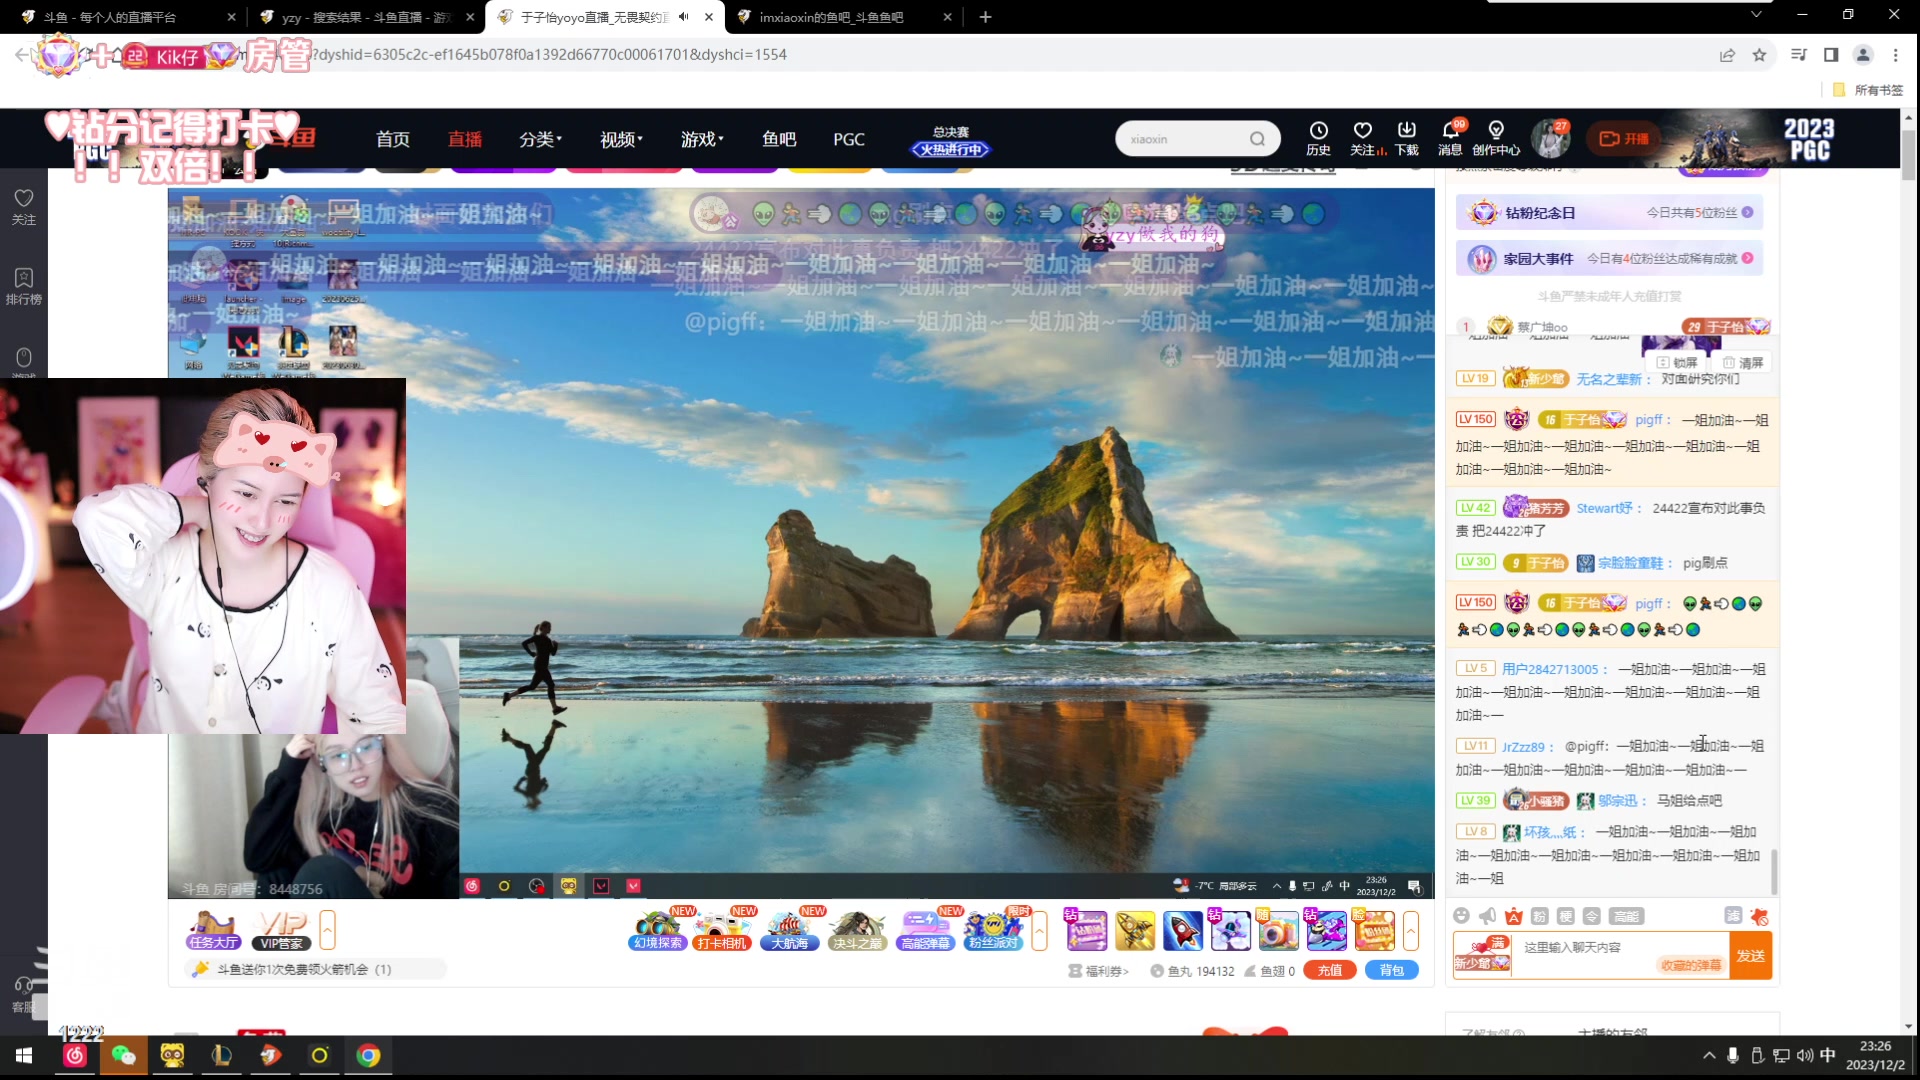This screenshot has height=1080, width=1920.
Task: Toggle the 滤 chat filter button
Action: point(1733,916)
